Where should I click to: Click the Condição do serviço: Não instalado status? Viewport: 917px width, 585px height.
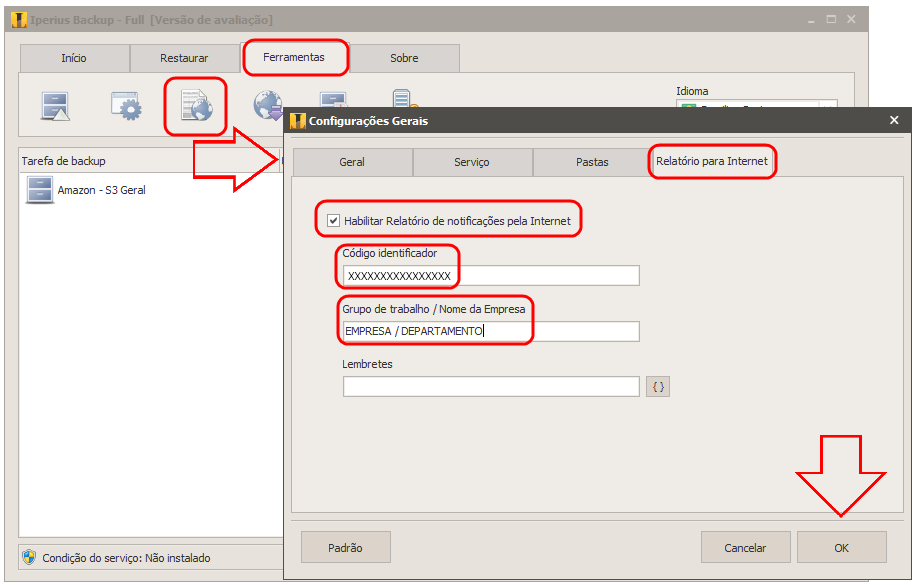click(x=126, y=558)
